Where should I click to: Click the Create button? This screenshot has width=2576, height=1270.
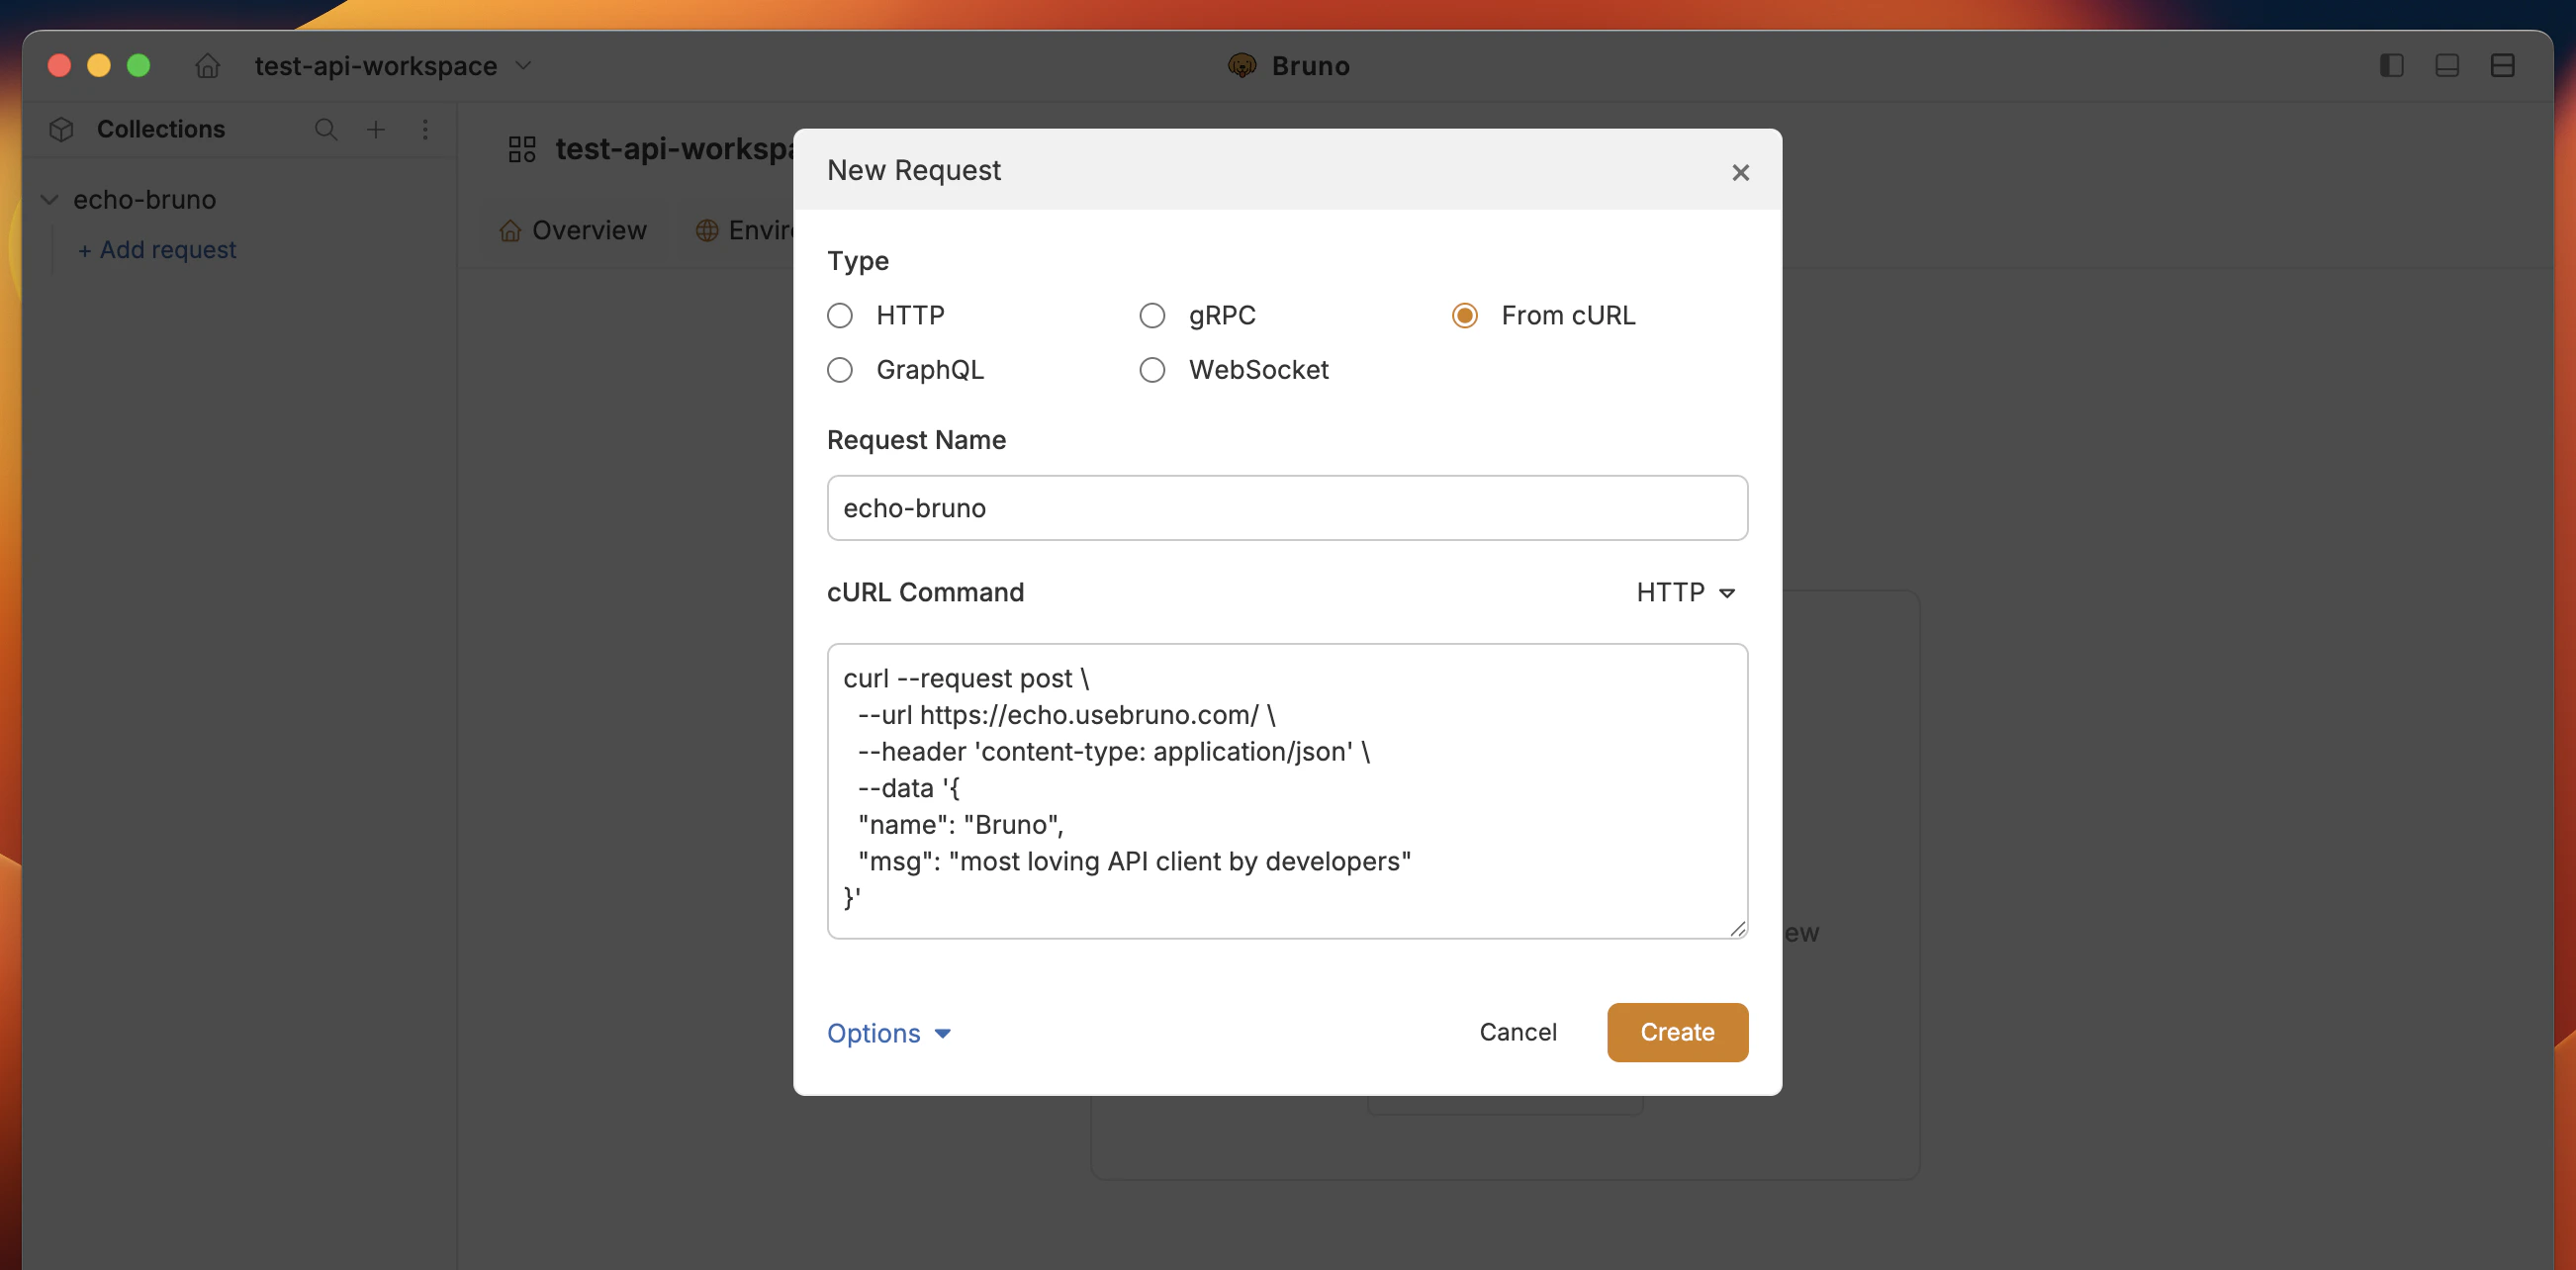coord(1677,1032)
